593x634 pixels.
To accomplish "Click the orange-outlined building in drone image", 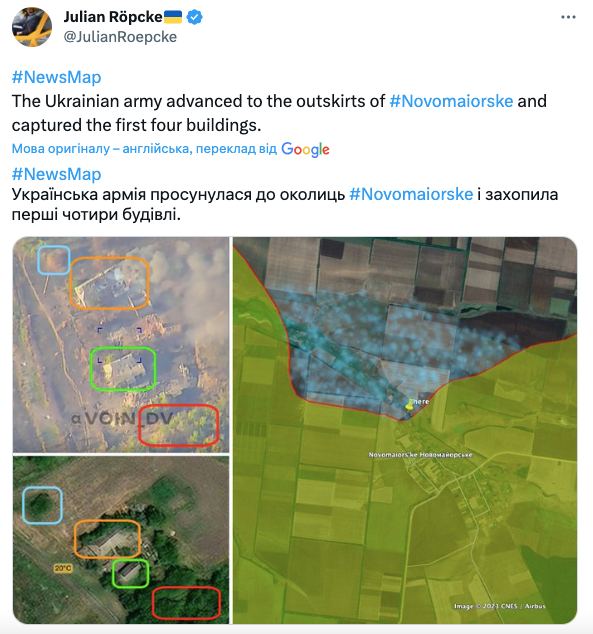I will (x=110, y=283).
